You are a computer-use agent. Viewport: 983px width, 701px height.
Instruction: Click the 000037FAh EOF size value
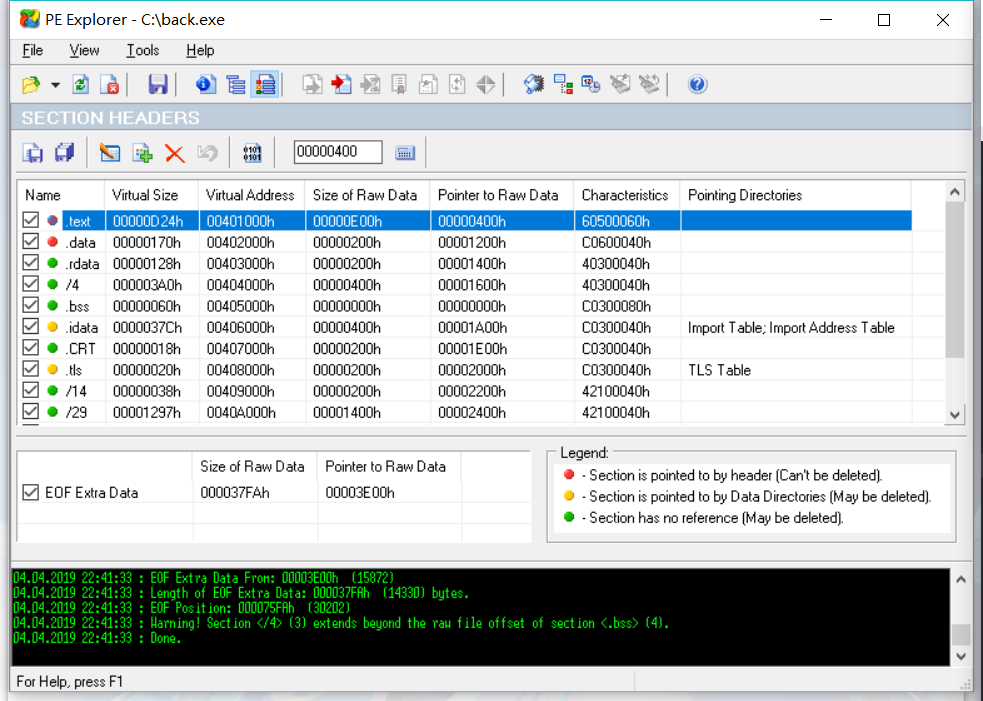click(x=235, y=493)
